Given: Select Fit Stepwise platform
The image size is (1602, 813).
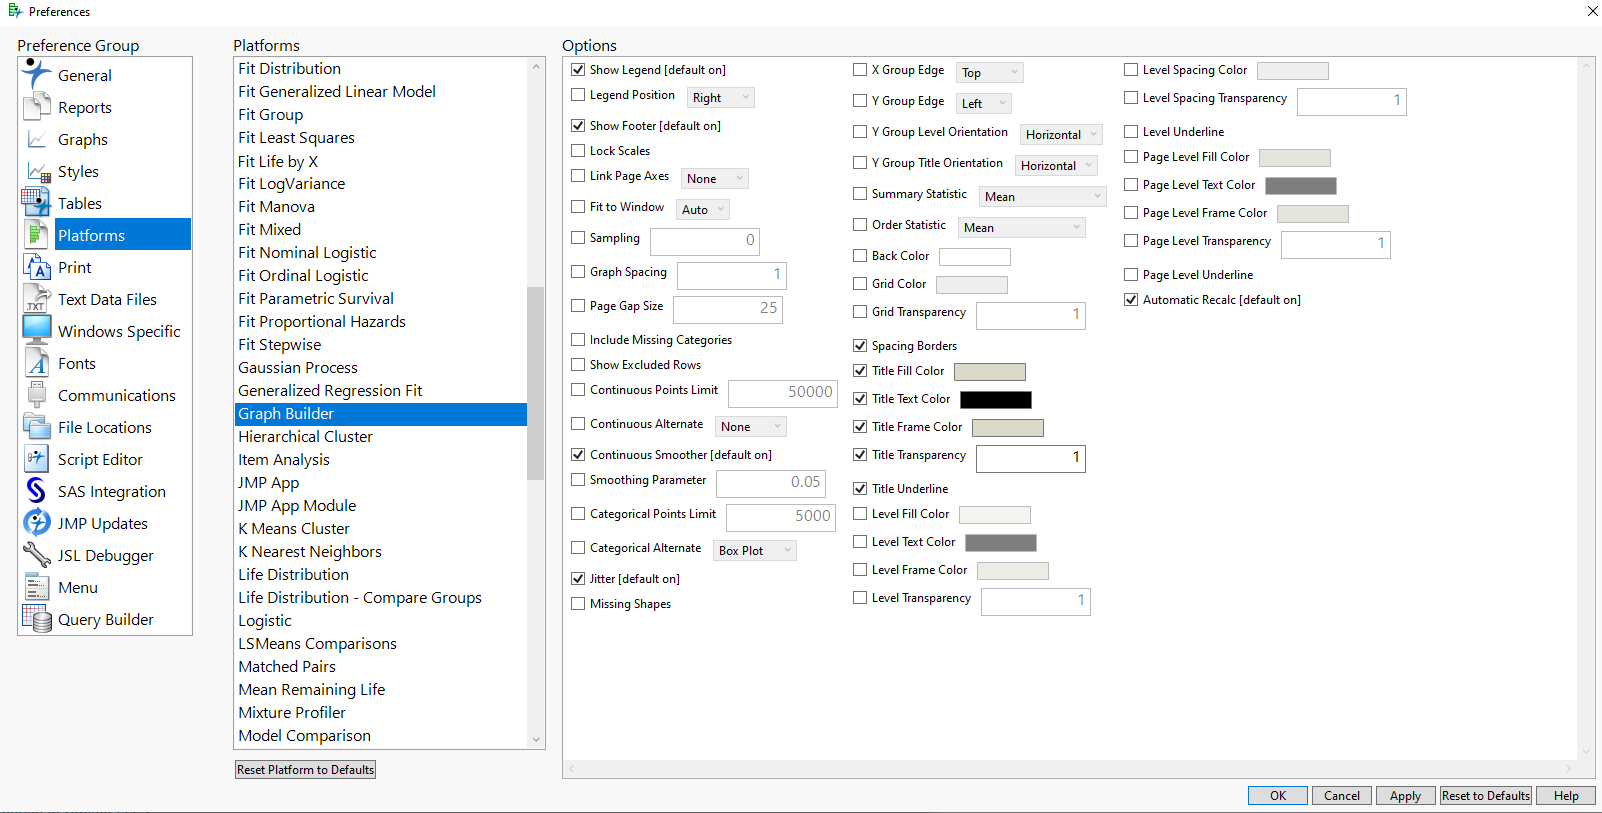Looking at the screenshot, I should pos(380,345).
